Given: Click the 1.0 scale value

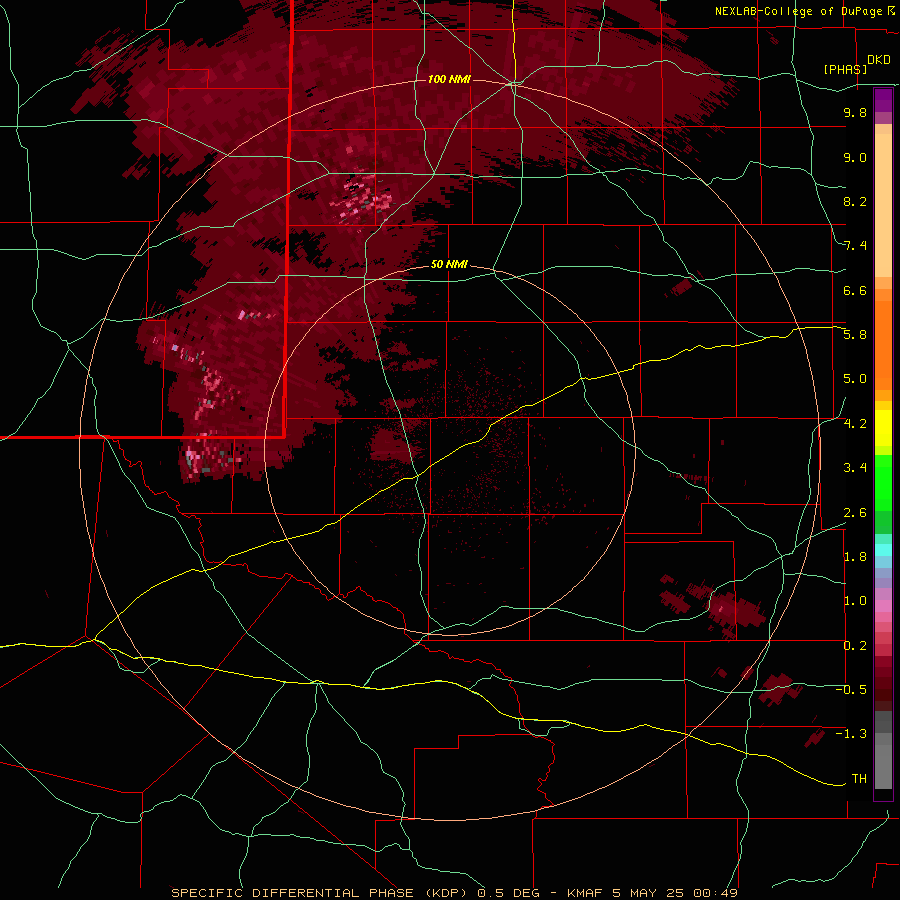Looking at the screenshot, I should click(855, 600).
